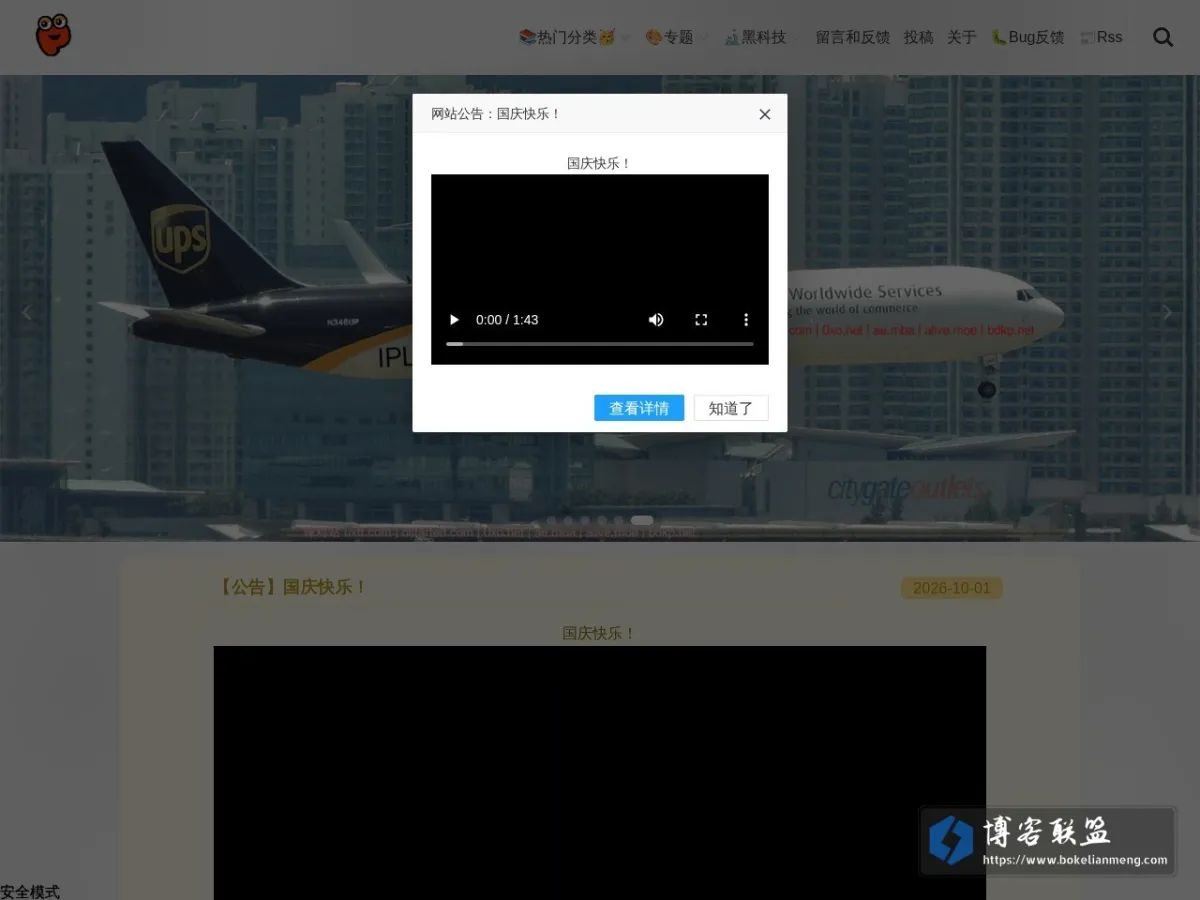1200x900 pixels.
Task: Open the Rss feed link
Action: (x=1101, y=37)
